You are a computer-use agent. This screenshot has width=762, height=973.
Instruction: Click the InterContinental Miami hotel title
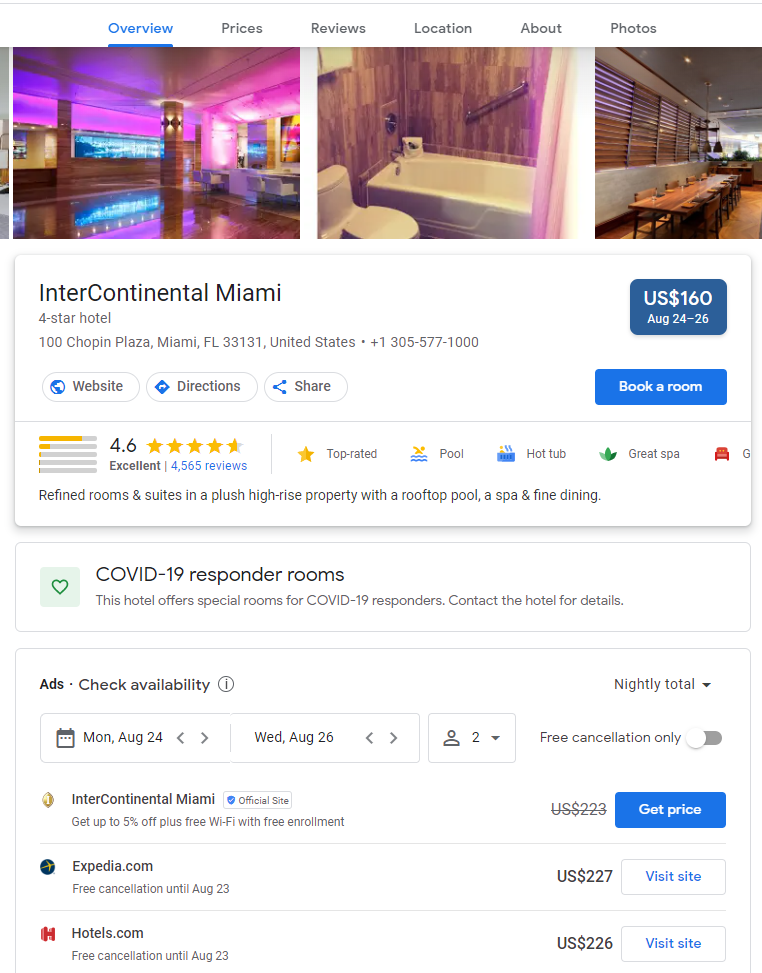(x=160, y=293)
